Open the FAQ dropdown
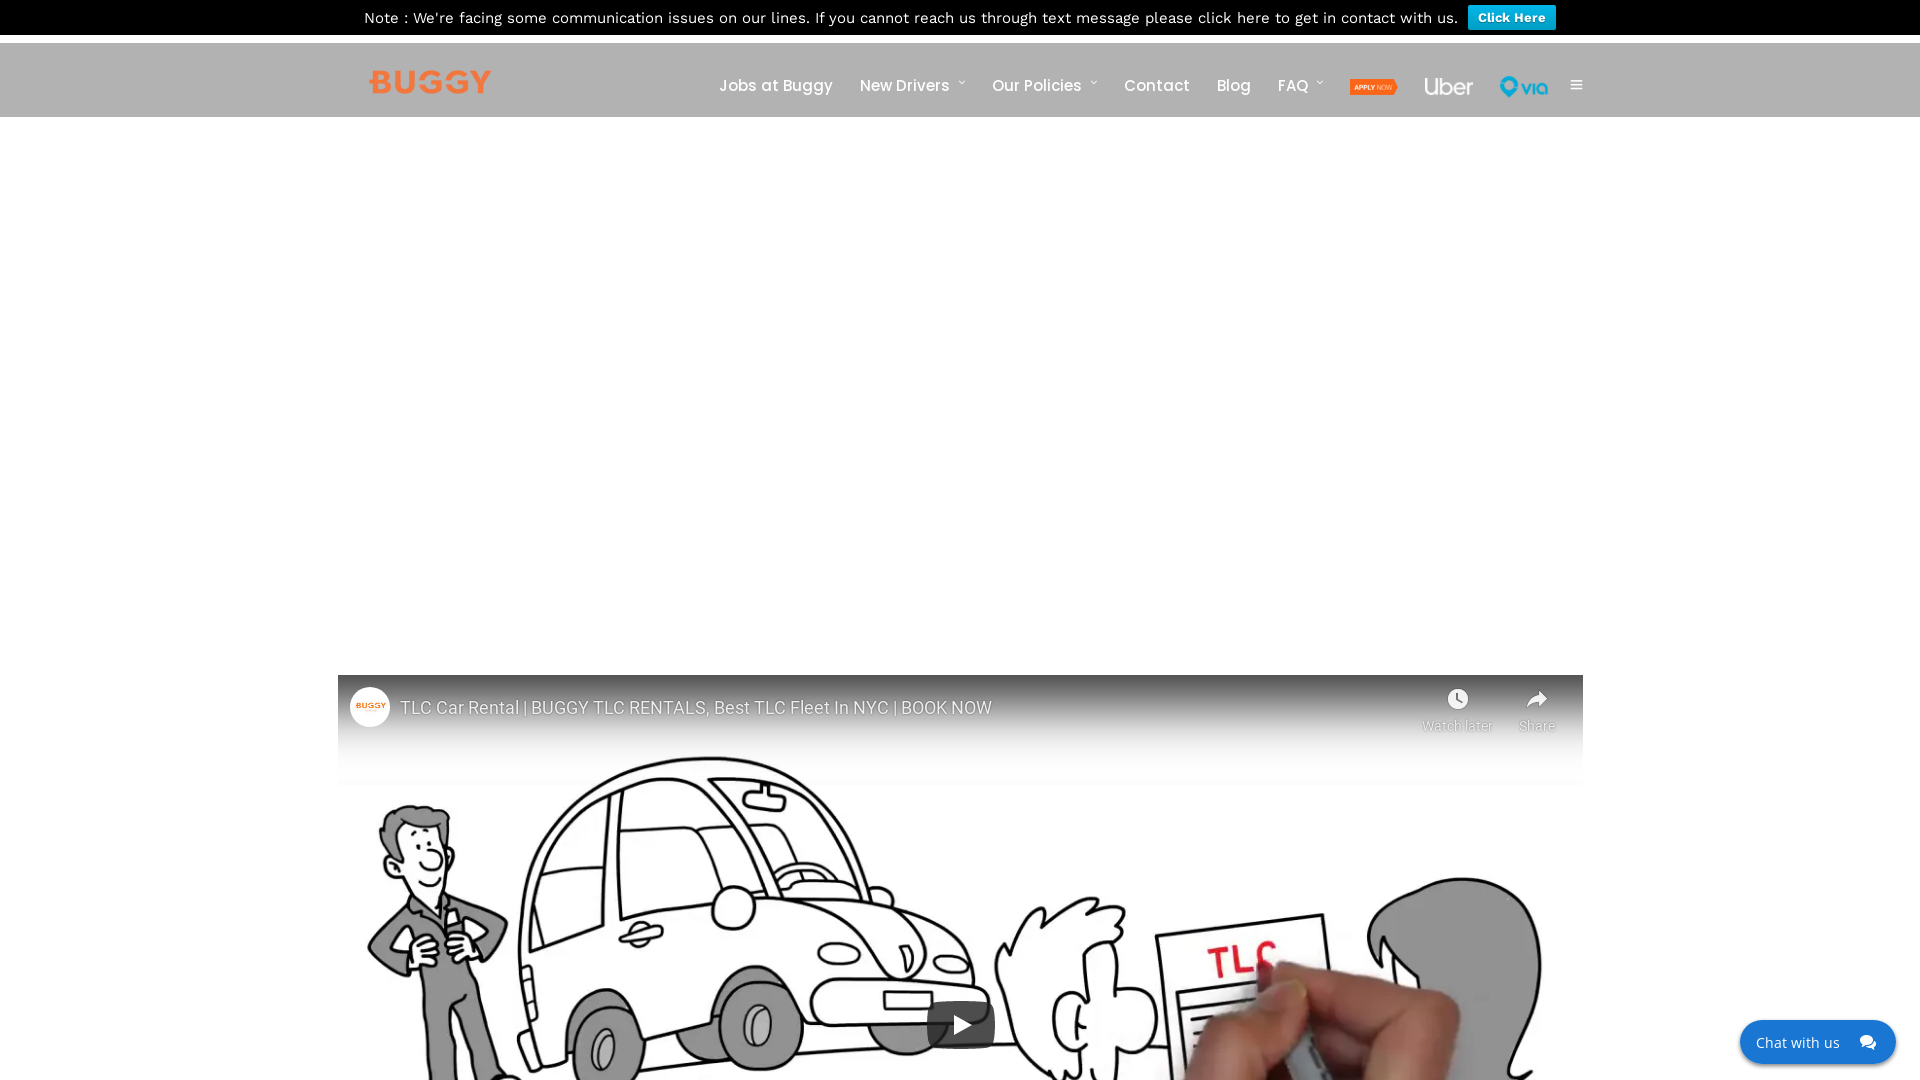Viewport: 1920px width, 1080px height. coord(1293,86)
